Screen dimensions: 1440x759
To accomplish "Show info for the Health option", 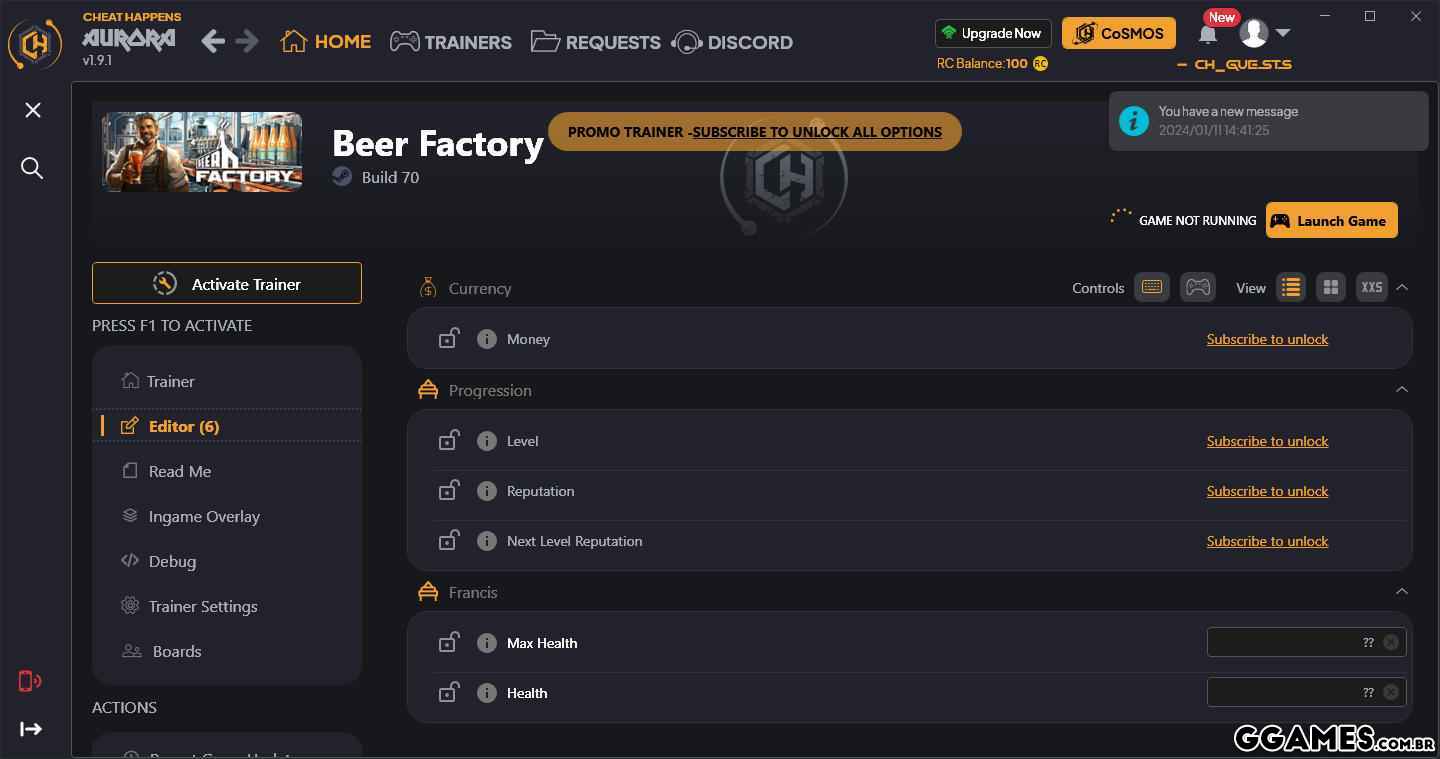I will pyautogui.click(x=487, y=693).
